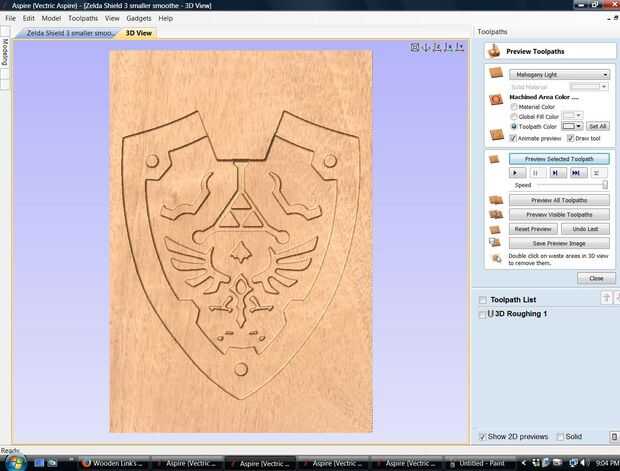620x471 pixels.
Task: Toggle the Solid checkbox
Action: click(560, 437)
